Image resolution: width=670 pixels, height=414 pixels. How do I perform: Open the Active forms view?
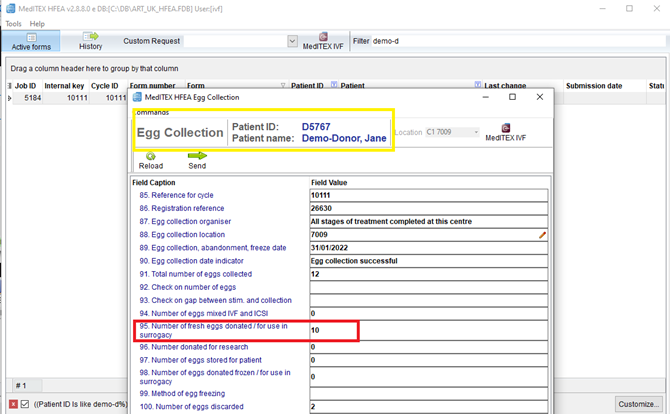(31, 41)
